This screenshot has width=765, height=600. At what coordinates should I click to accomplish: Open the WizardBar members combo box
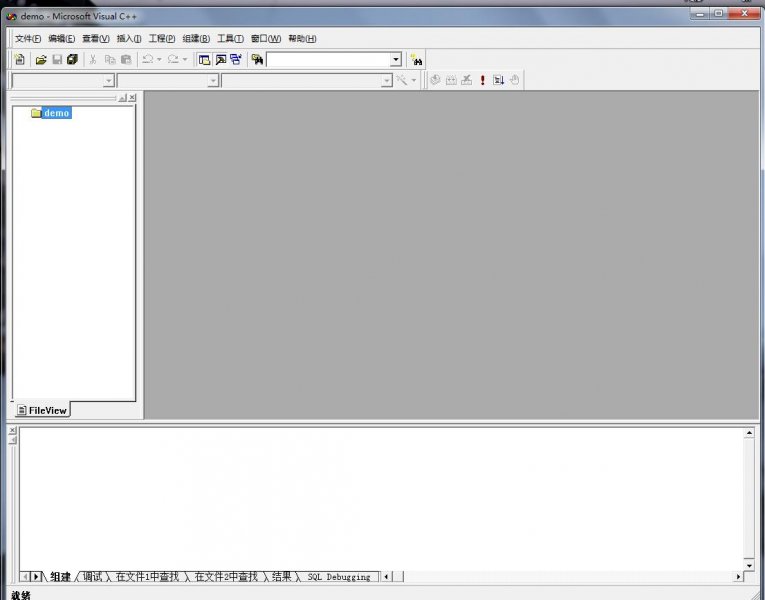(307, 80)
